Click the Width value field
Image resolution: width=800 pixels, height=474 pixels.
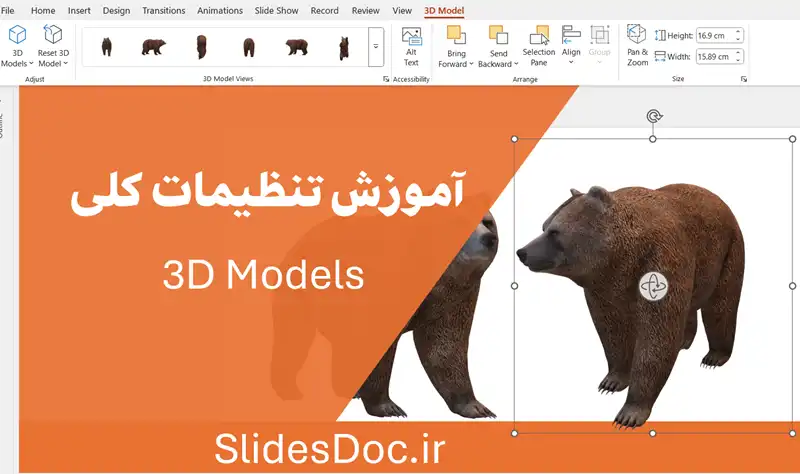click(715, 57)
